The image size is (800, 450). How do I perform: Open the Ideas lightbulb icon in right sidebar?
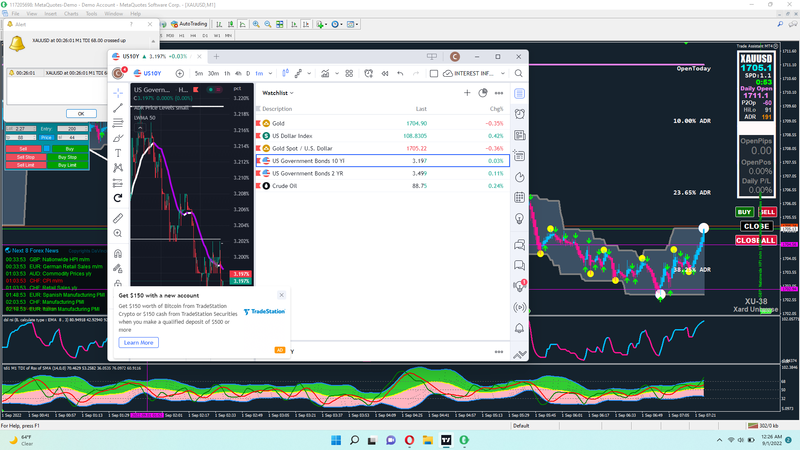click(519, 219)
